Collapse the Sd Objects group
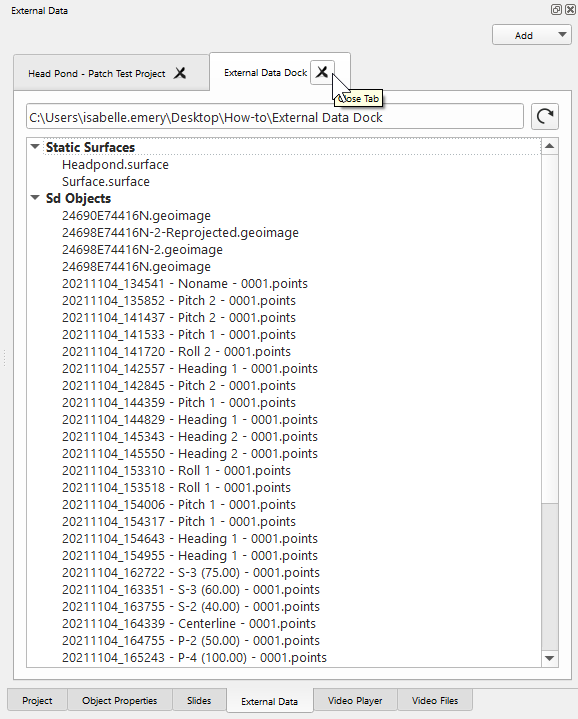The width and height of the screenshot is (578, 719). [x=35, y=198]
